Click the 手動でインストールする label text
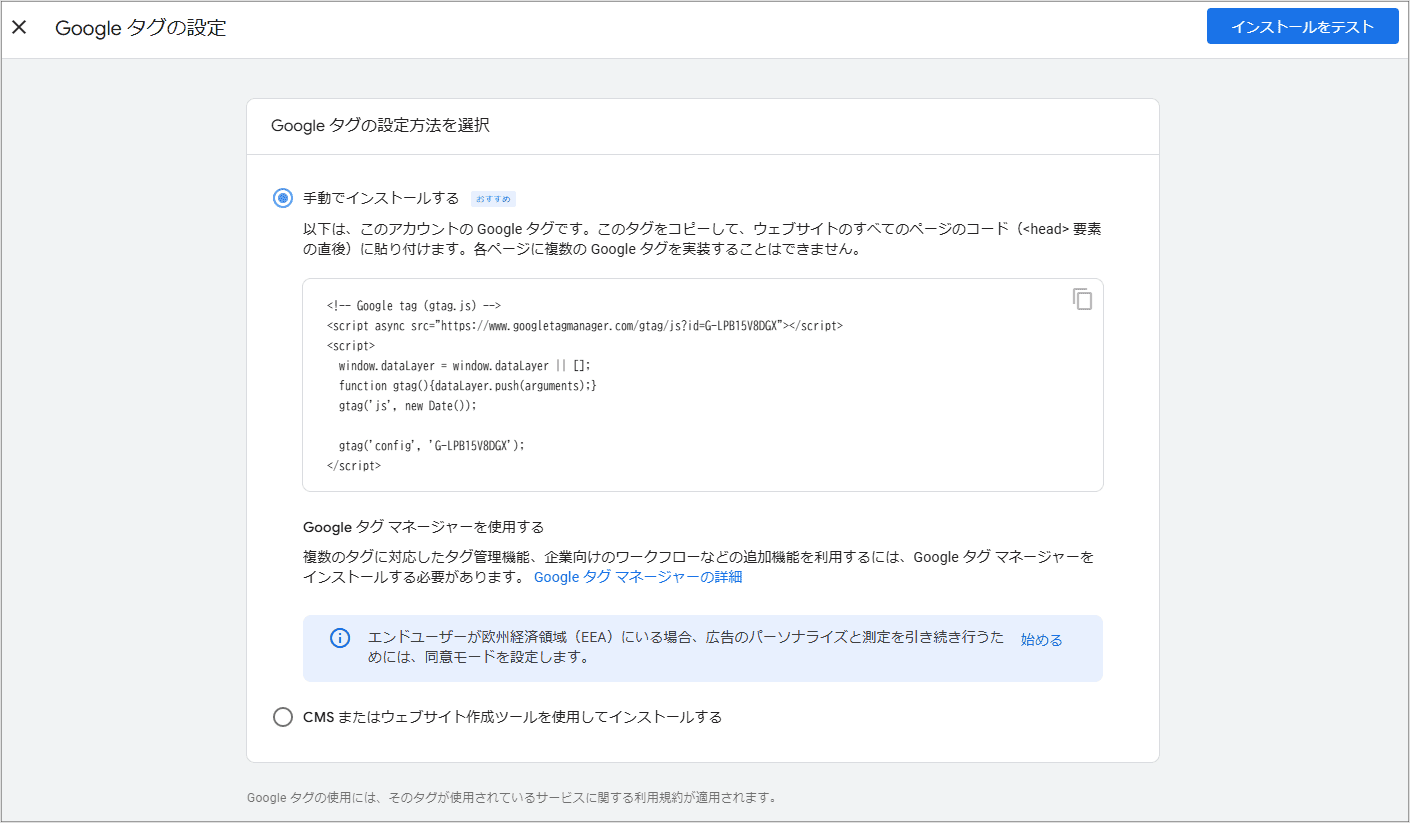This screenshot has height=823, width=1410. click(381, 198)
